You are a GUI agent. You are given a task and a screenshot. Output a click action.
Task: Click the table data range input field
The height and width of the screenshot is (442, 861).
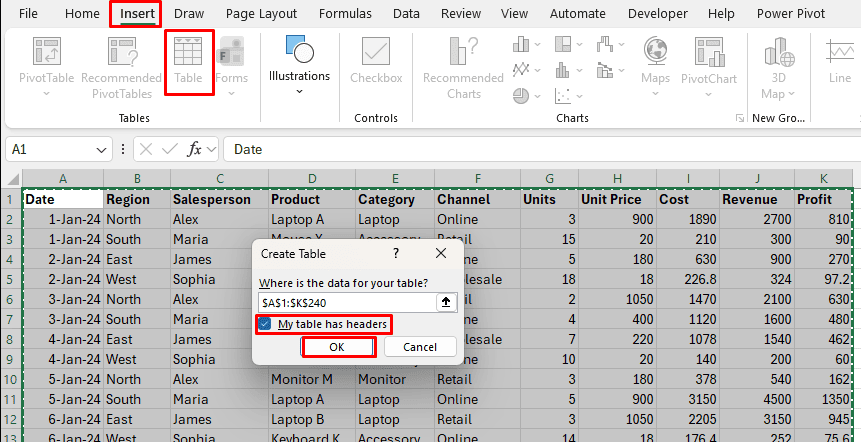[x=346, y=301]
